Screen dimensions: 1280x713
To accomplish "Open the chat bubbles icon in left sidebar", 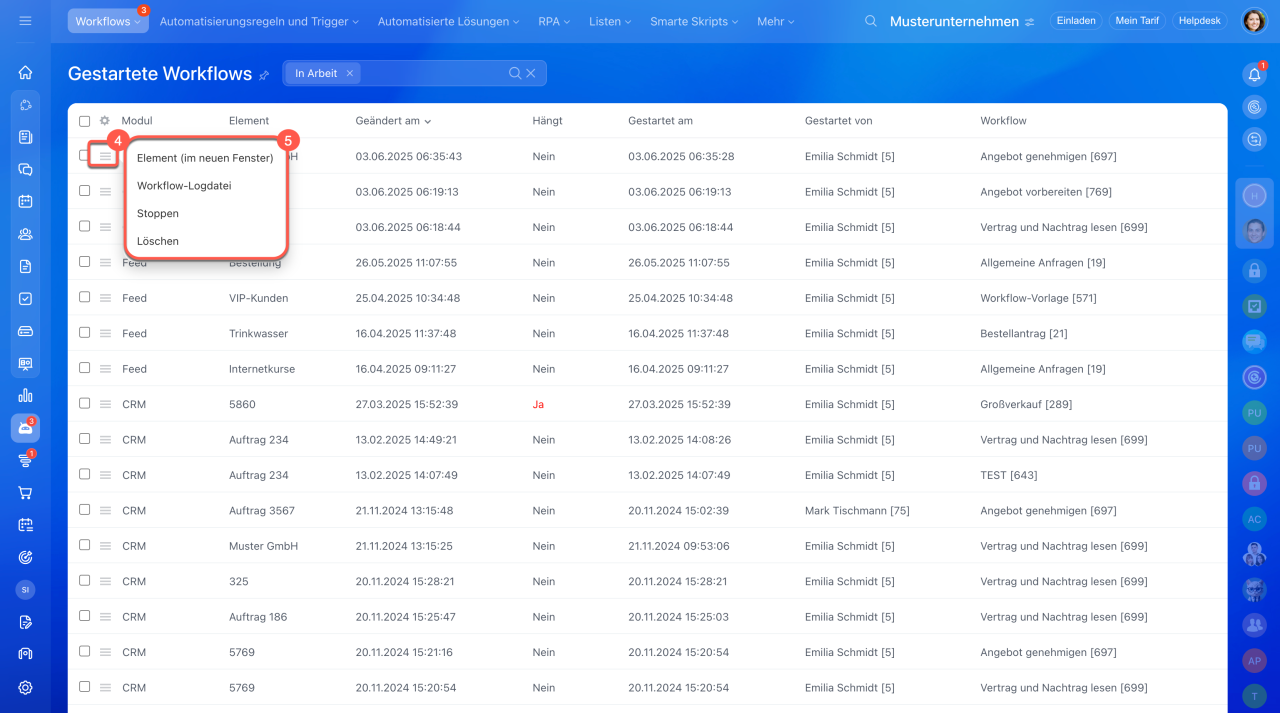I will pos(25,169).
